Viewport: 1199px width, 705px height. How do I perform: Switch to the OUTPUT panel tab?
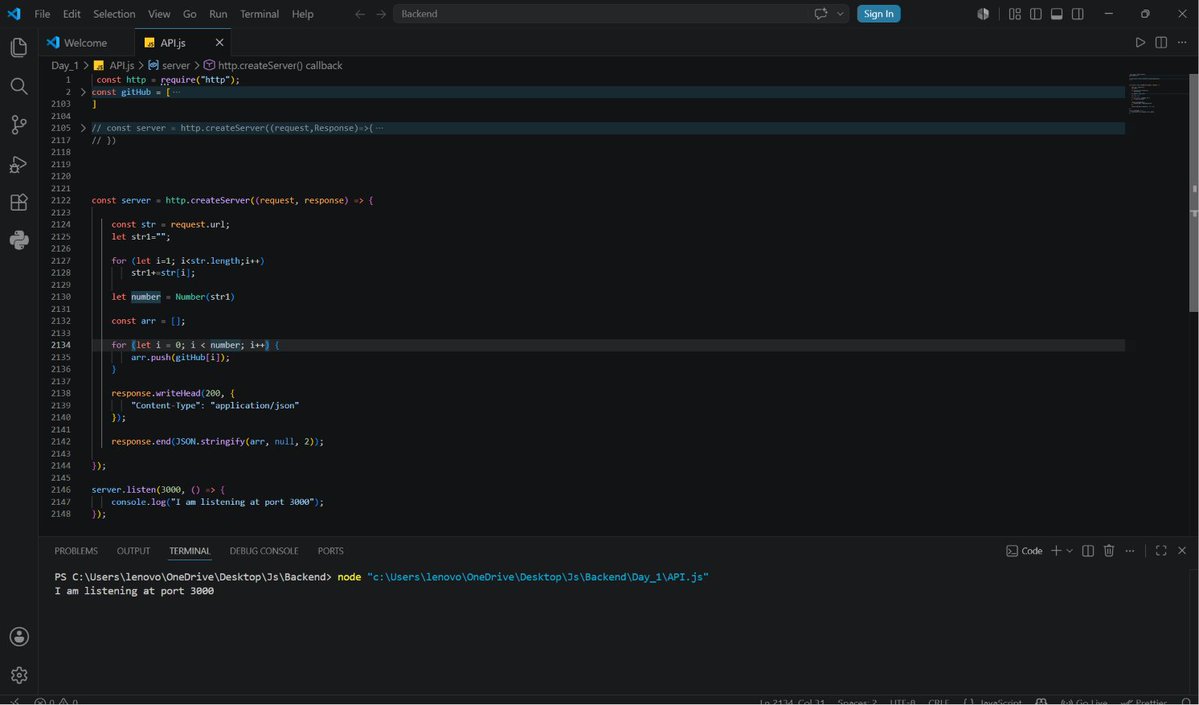tap(133, 551)
